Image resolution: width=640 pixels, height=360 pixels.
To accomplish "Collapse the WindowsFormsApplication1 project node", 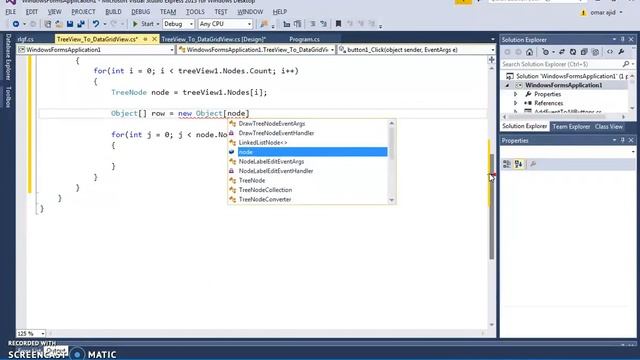I will coord(507,85).
